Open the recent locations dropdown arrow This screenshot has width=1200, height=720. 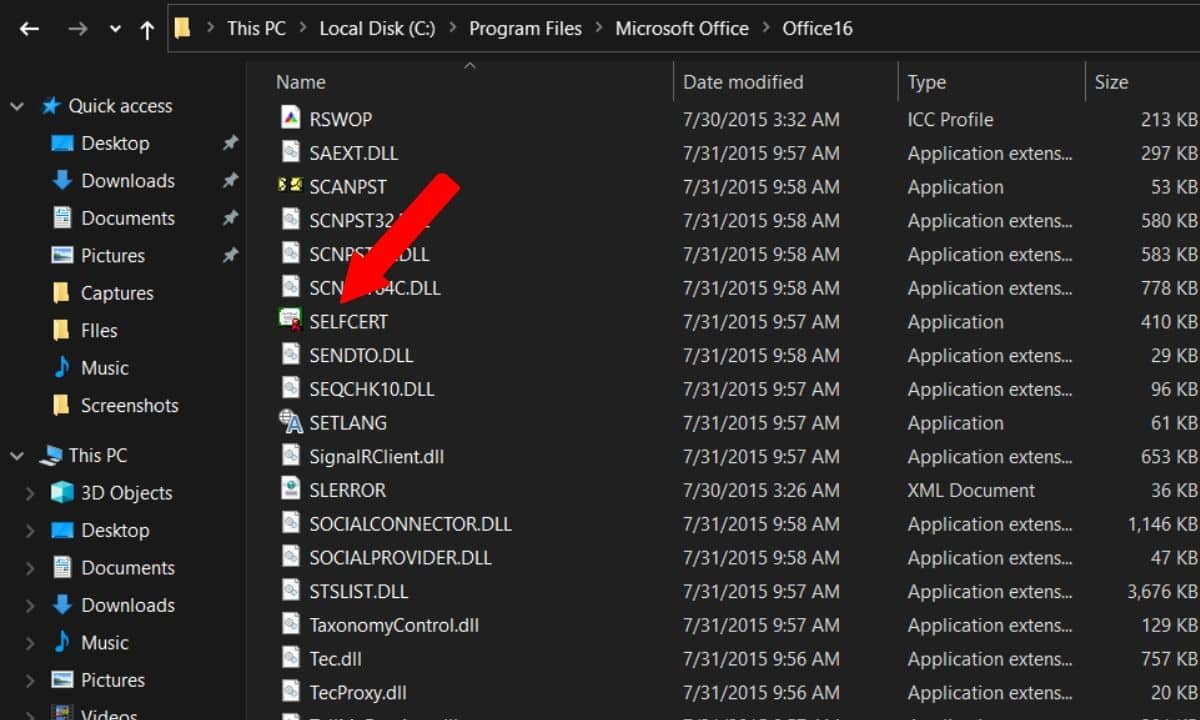[115, 29]
